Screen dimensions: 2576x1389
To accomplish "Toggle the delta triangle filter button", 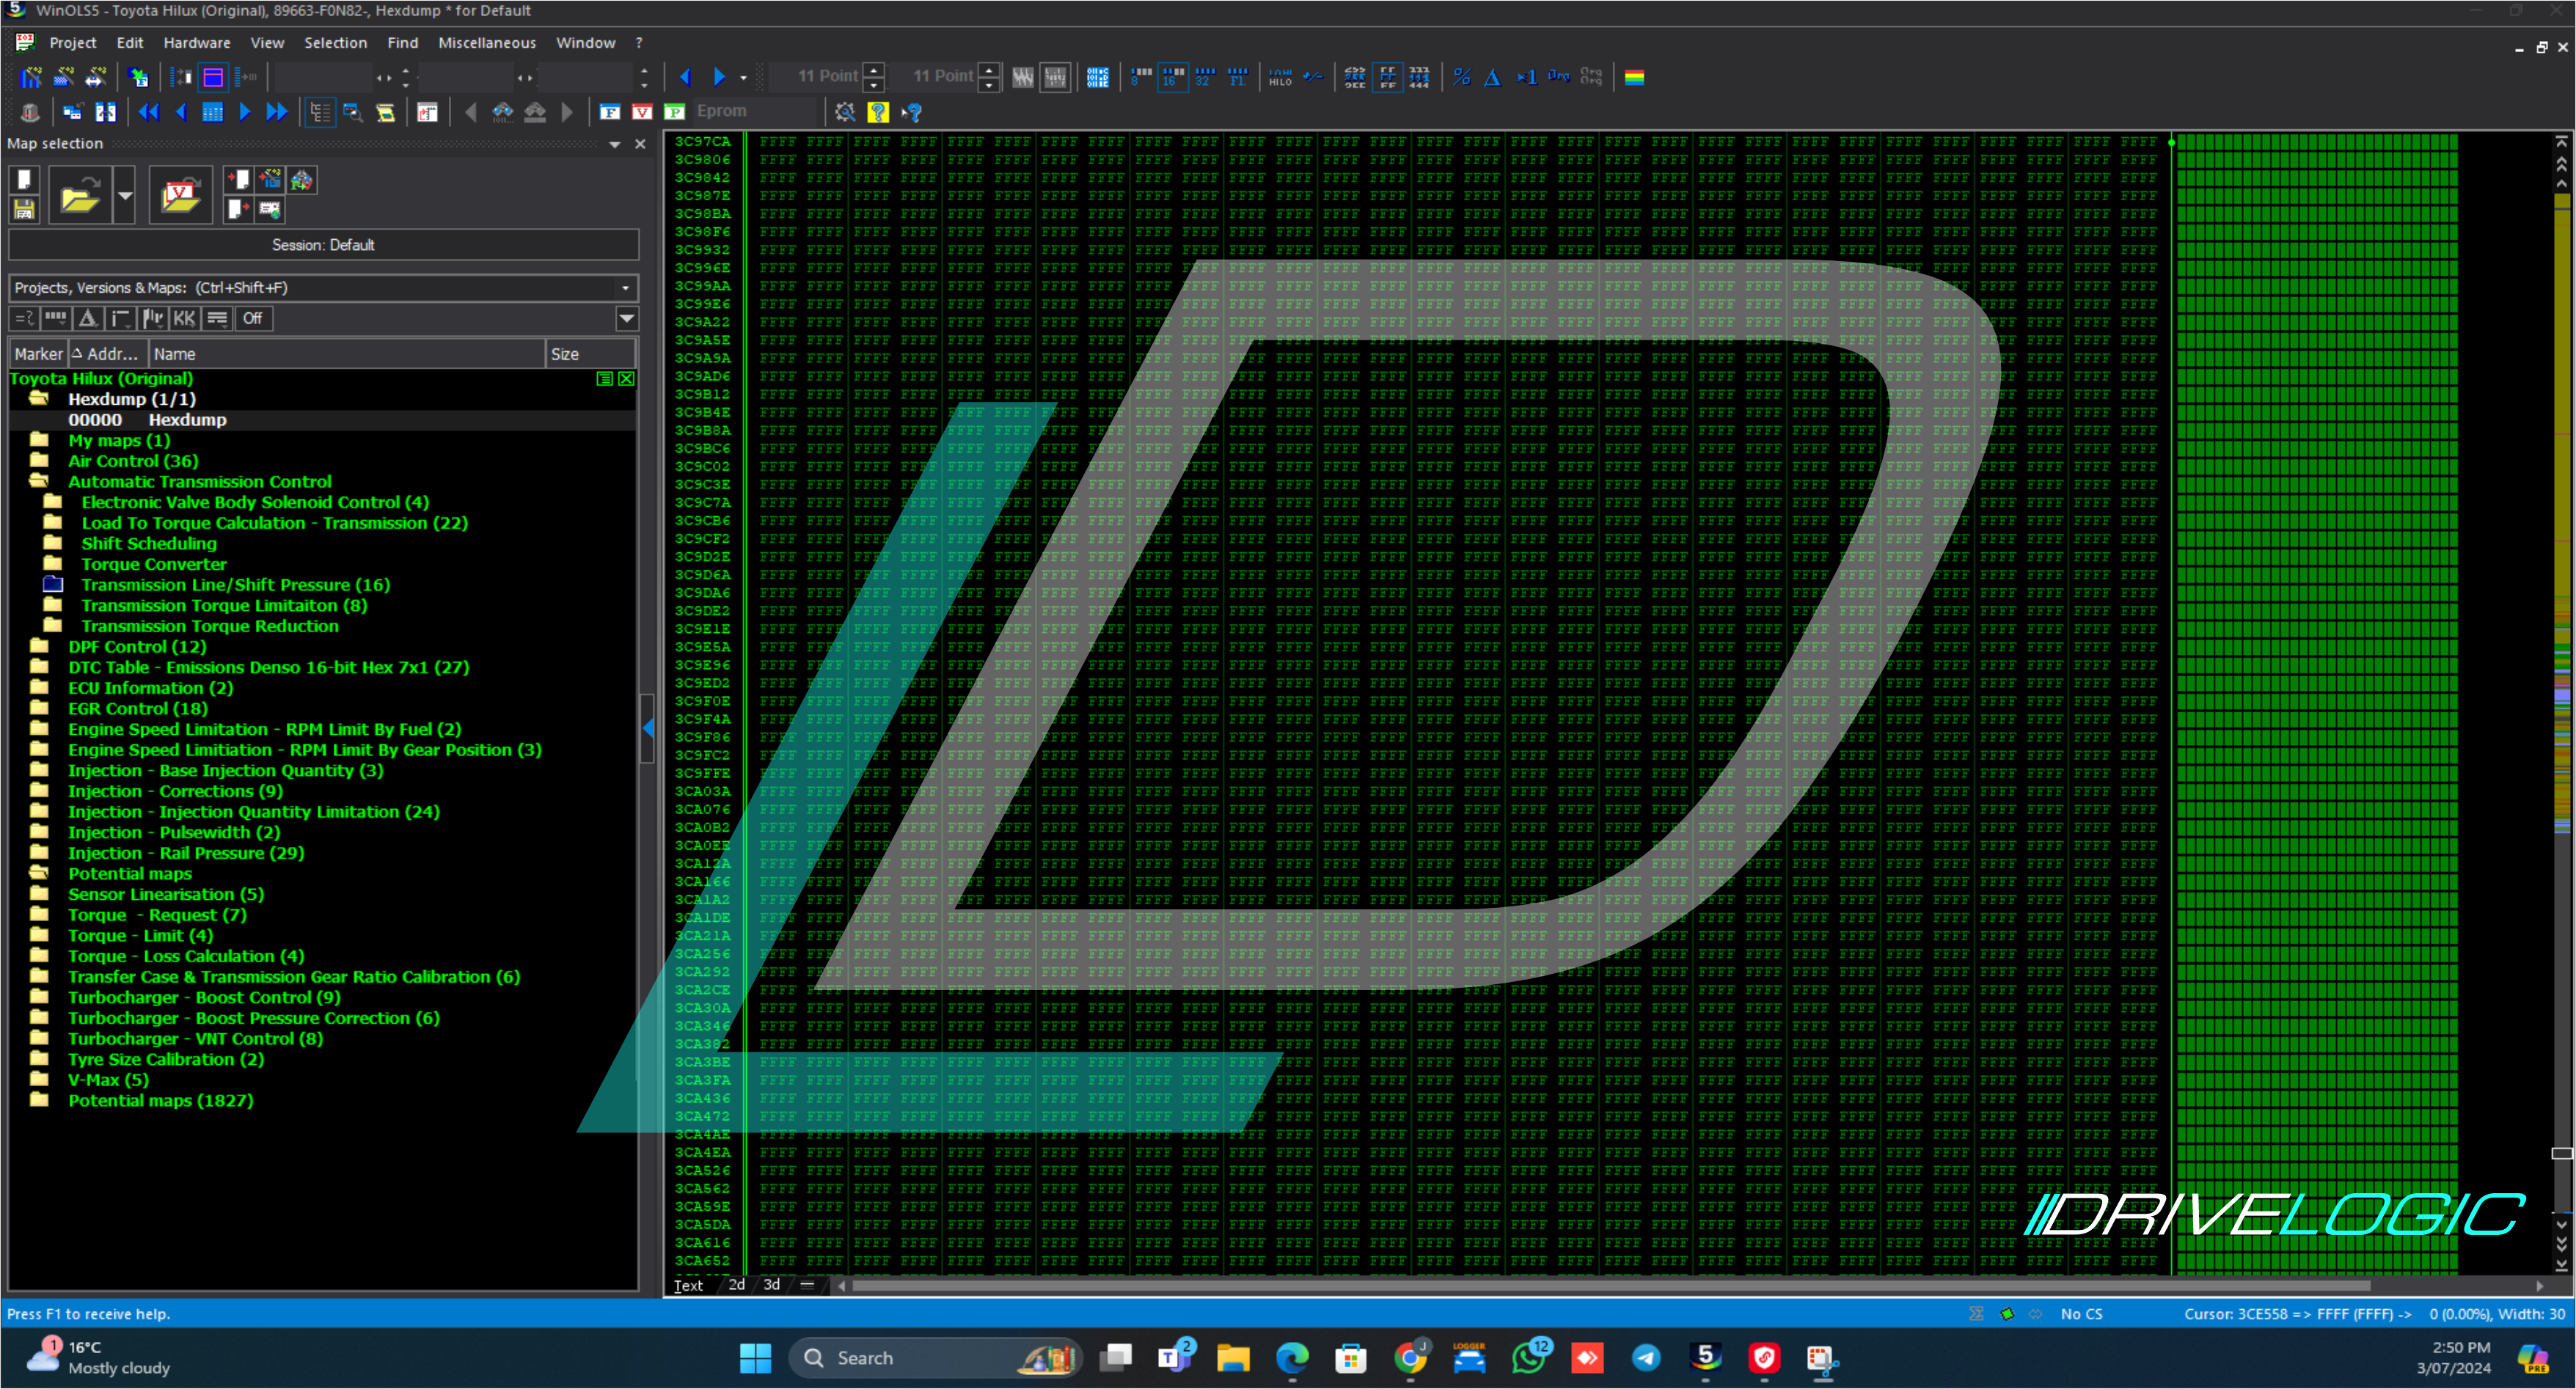I will (x=88, y=318).
